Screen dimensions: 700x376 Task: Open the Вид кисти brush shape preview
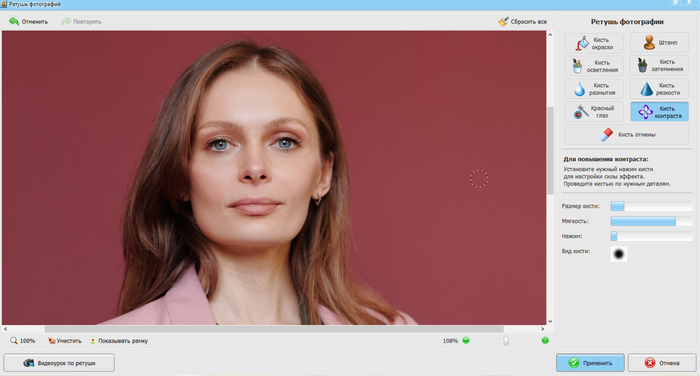pos(619,254)
